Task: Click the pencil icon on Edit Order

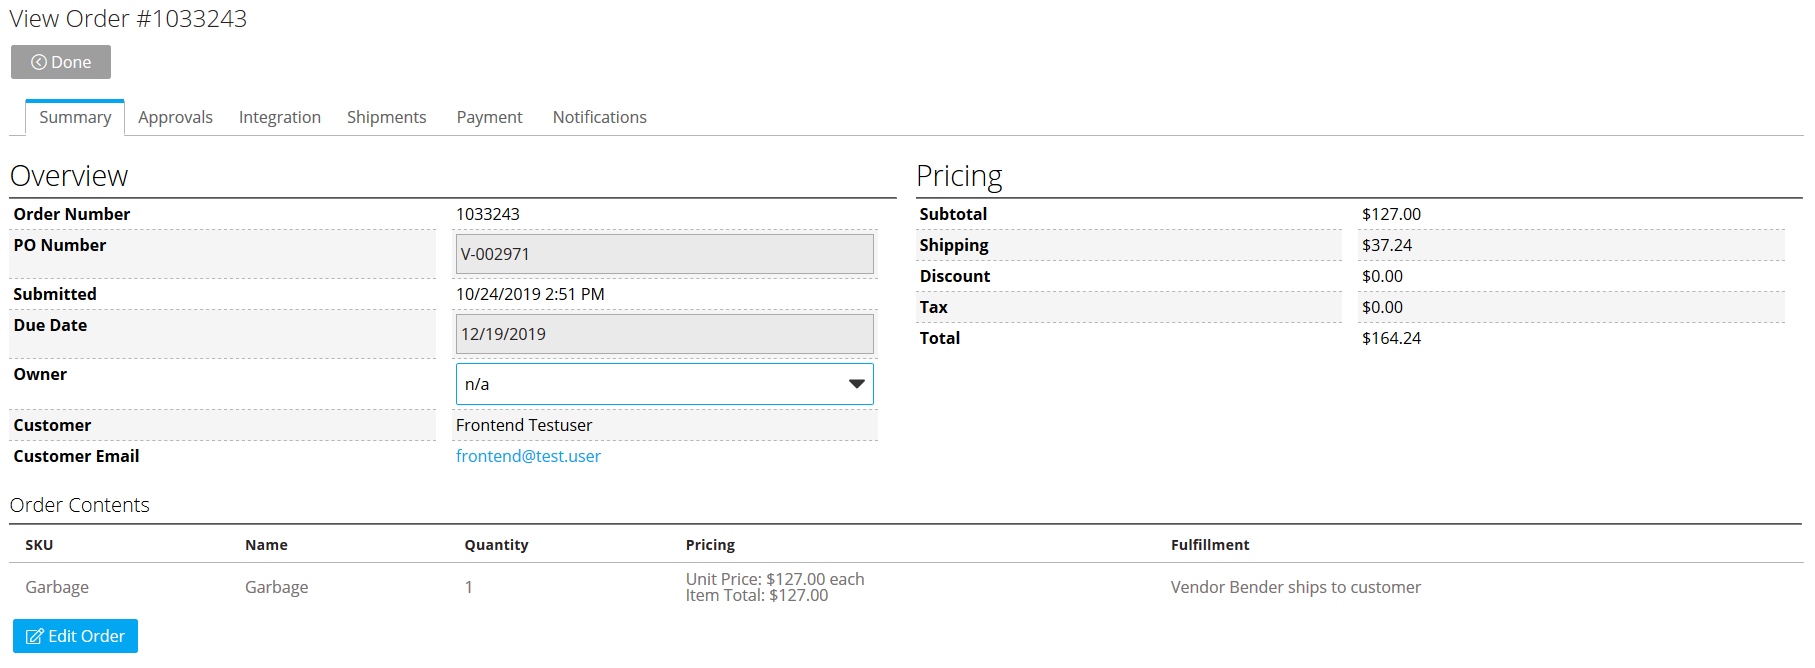Action: pyautogui.click(x=34, y=636)
